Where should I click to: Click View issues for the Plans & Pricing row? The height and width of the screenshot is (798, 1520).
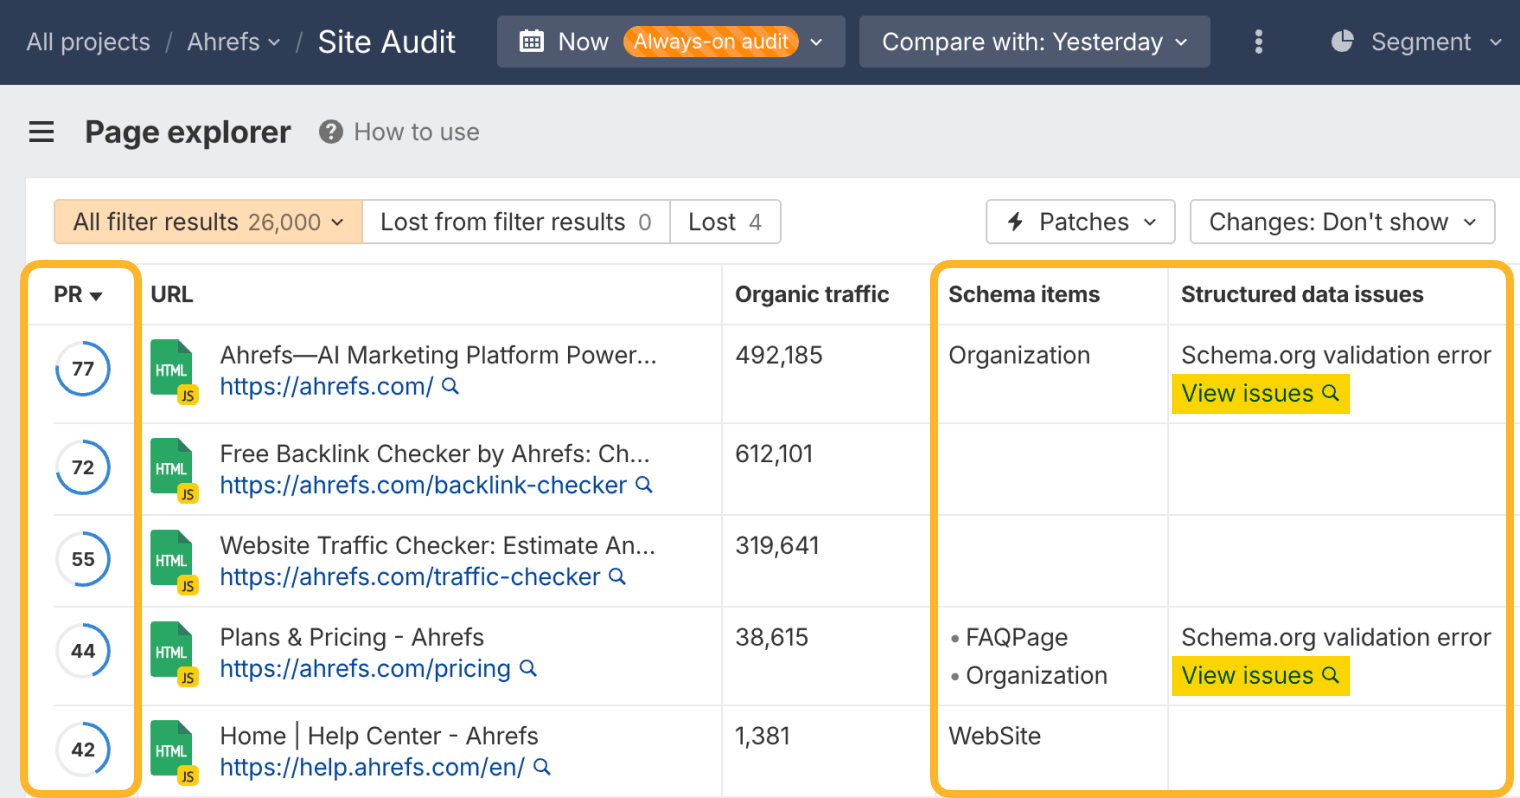click(1260, 676)
